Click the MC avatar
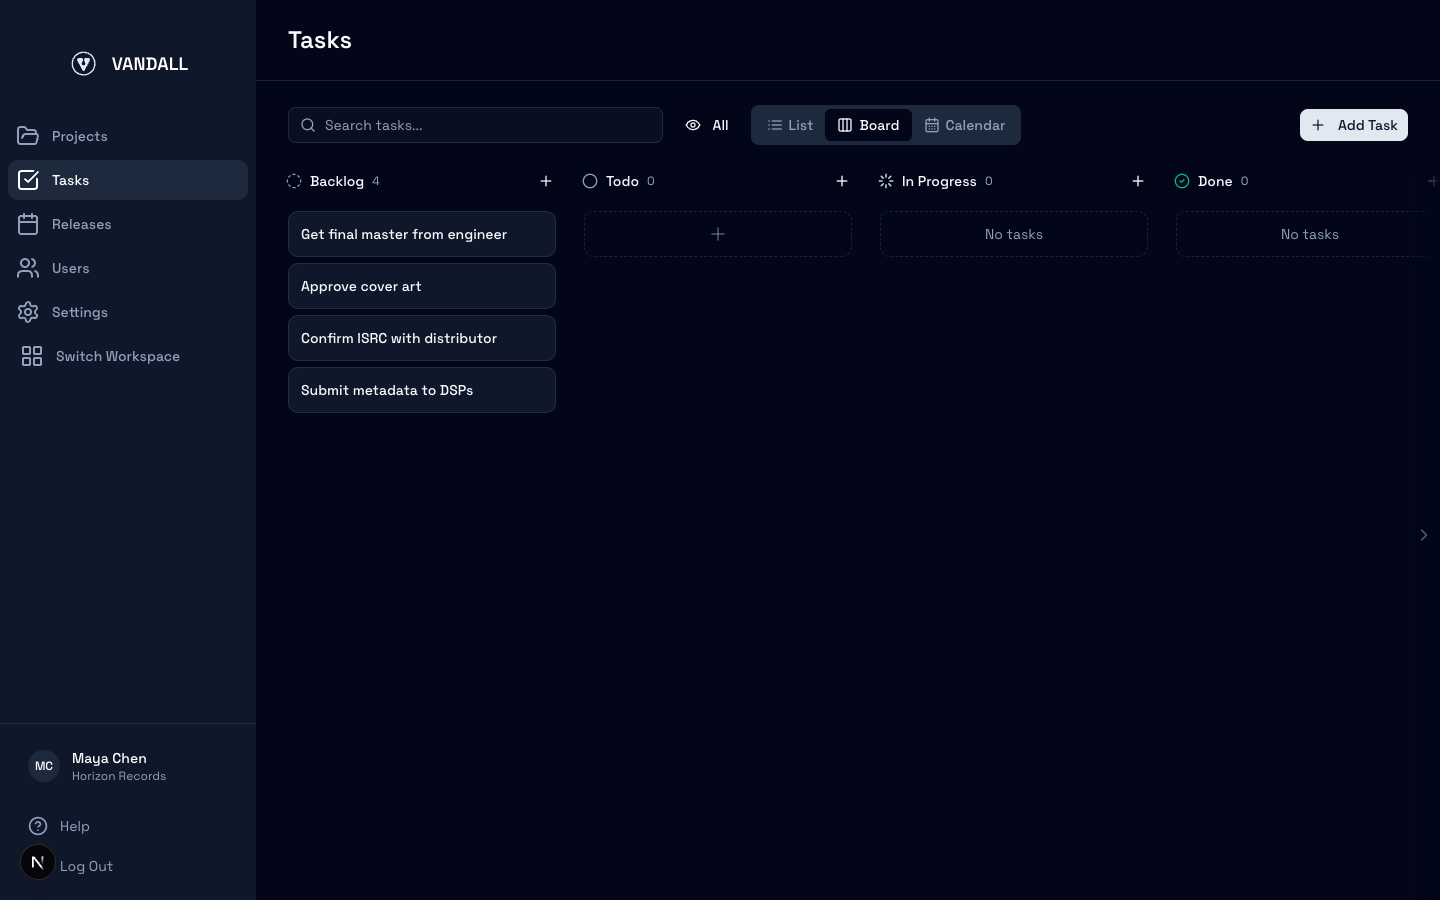This screenshot has width=1440, height=900. click(44, 766)
